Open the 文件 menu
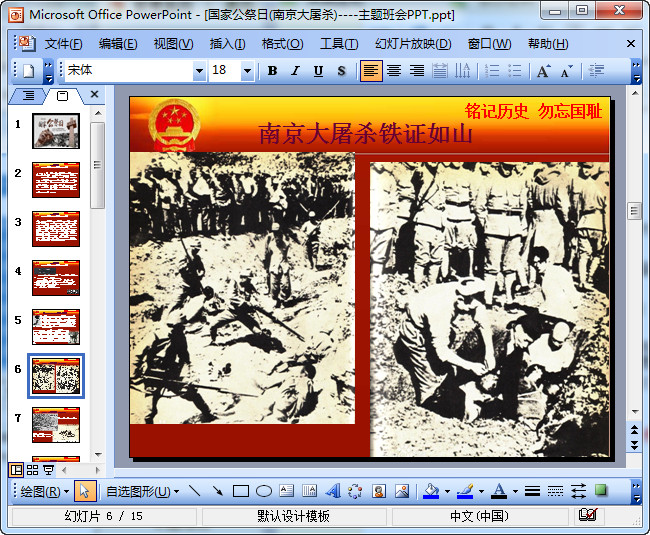 63,44
